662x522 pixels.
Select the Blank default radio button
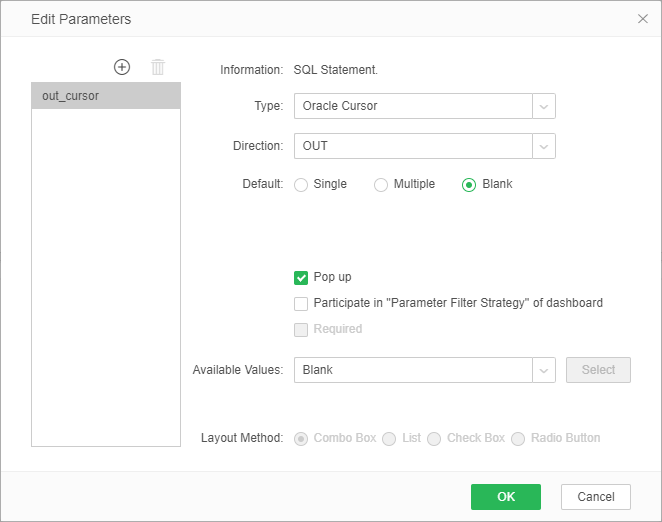(469, 185)
